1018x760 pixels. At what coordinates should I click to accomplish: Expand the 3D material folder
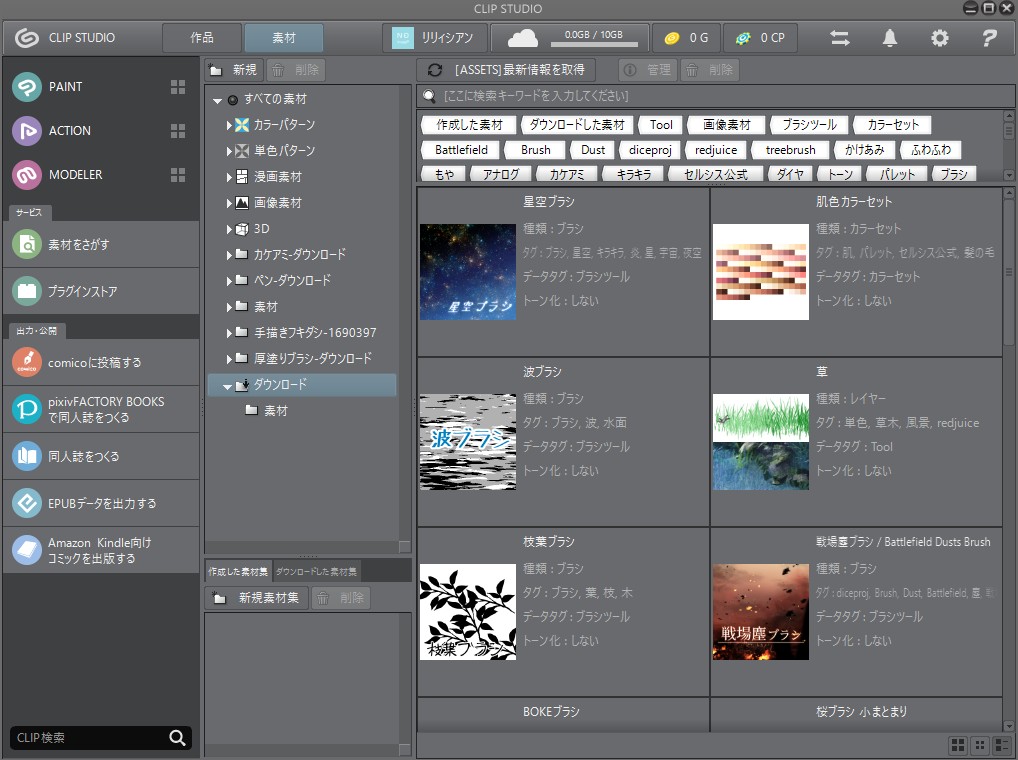pos(229,229)
